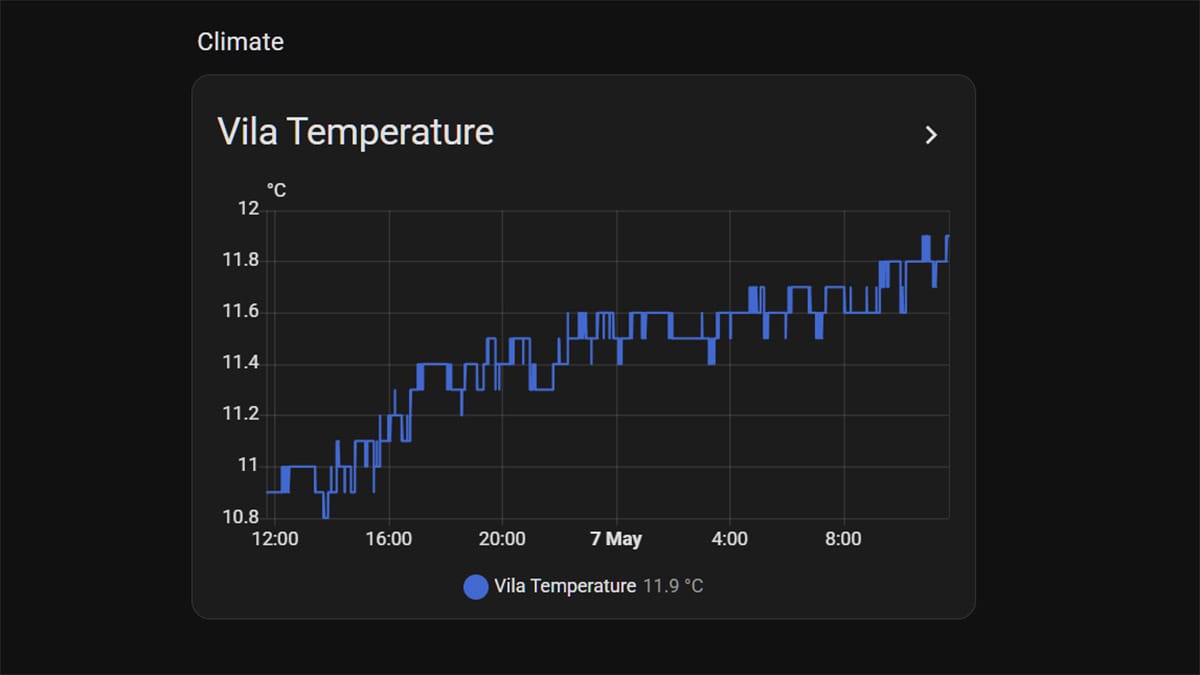This screenshot has height=675, width=1200.
Task: Click the 20:00 time axis label
Action: (502, 539)
